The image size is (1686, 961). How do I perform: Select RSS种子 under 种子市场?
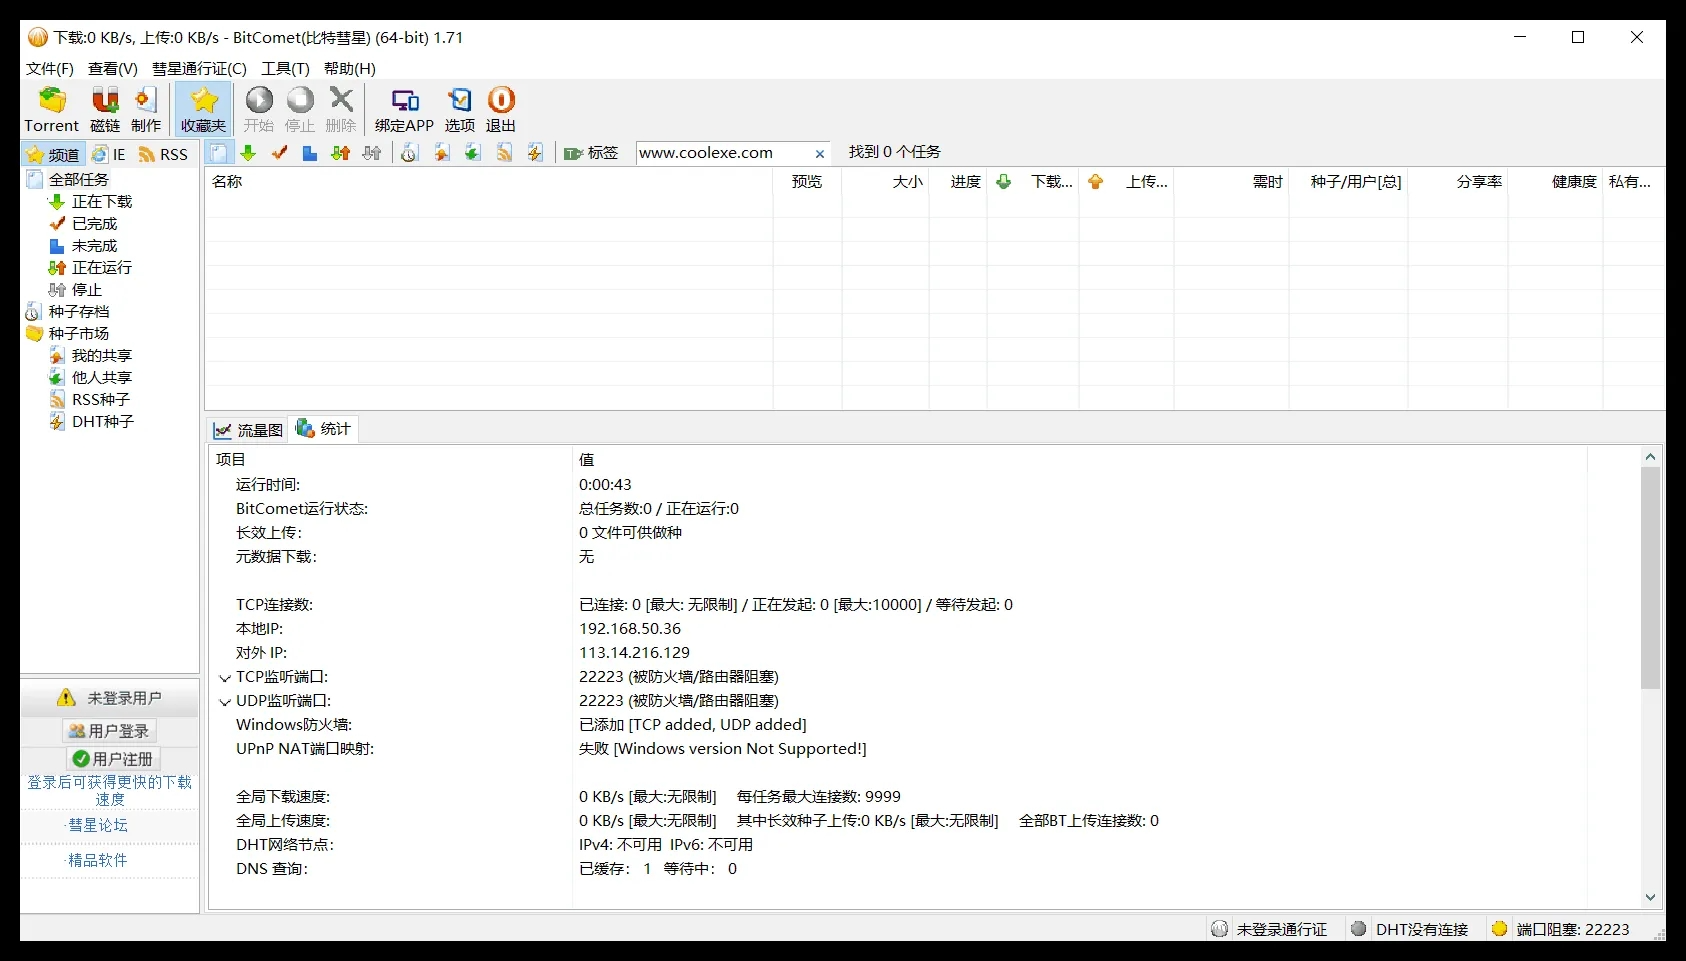pos(101,400)
